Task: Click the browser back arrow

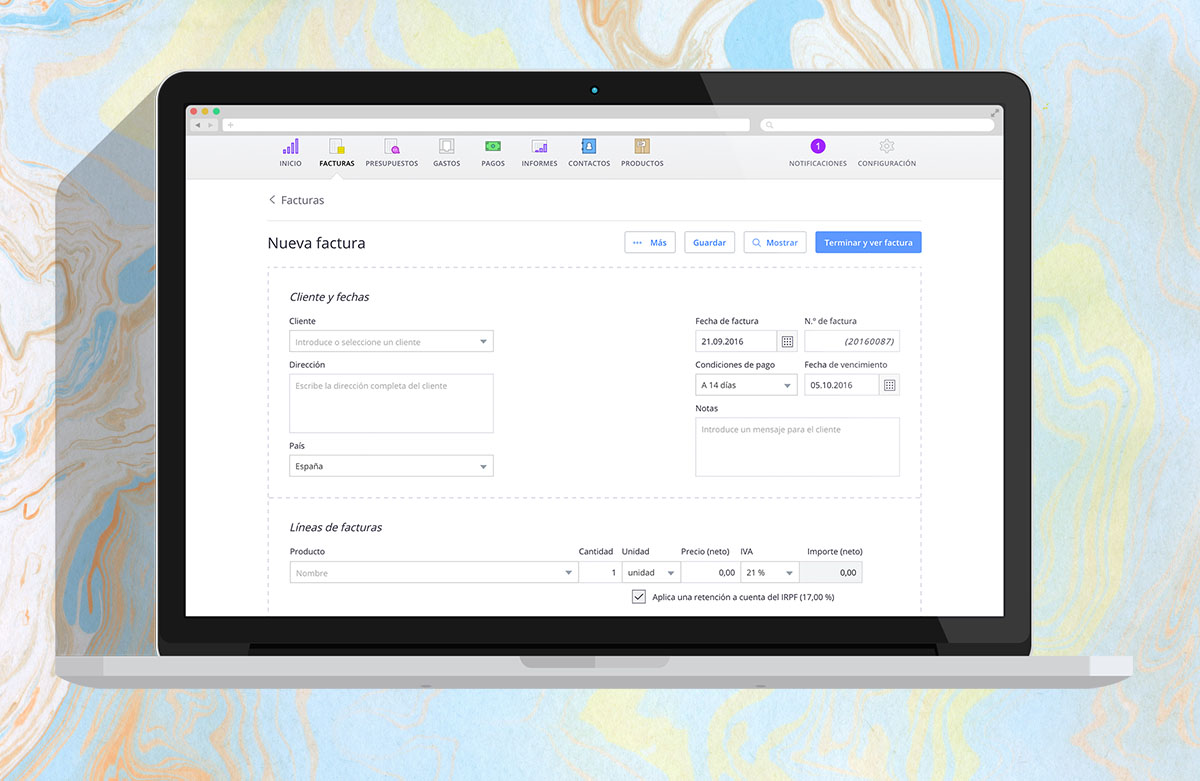Action: click(198, 125)
